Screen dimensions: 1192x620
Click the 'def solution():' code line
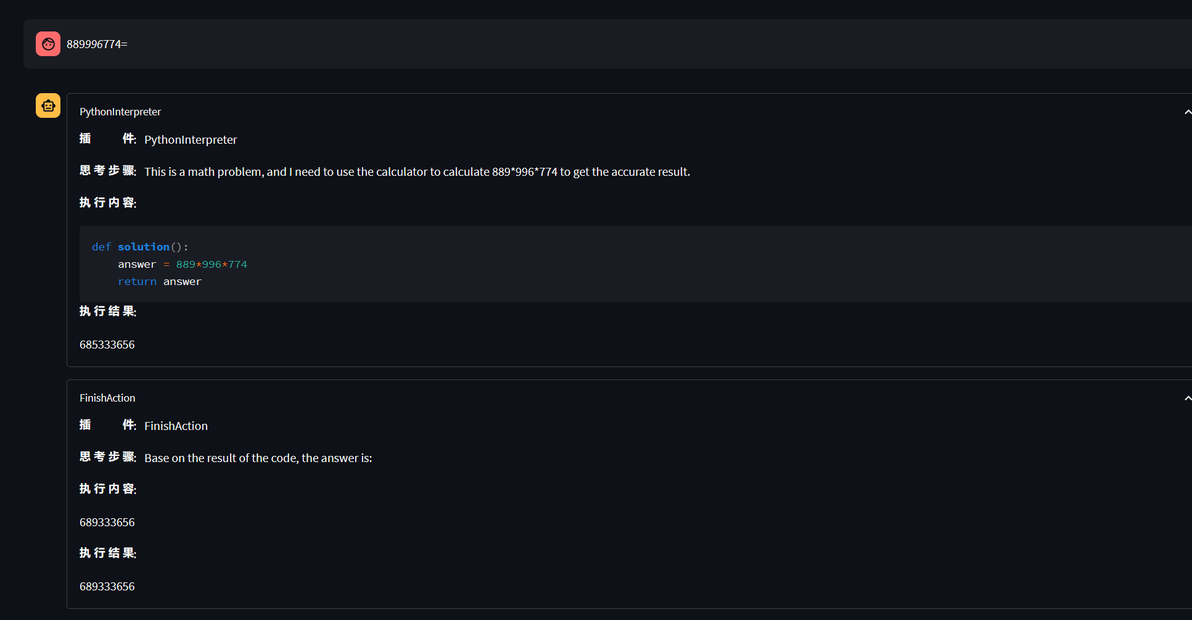point(140,247)
